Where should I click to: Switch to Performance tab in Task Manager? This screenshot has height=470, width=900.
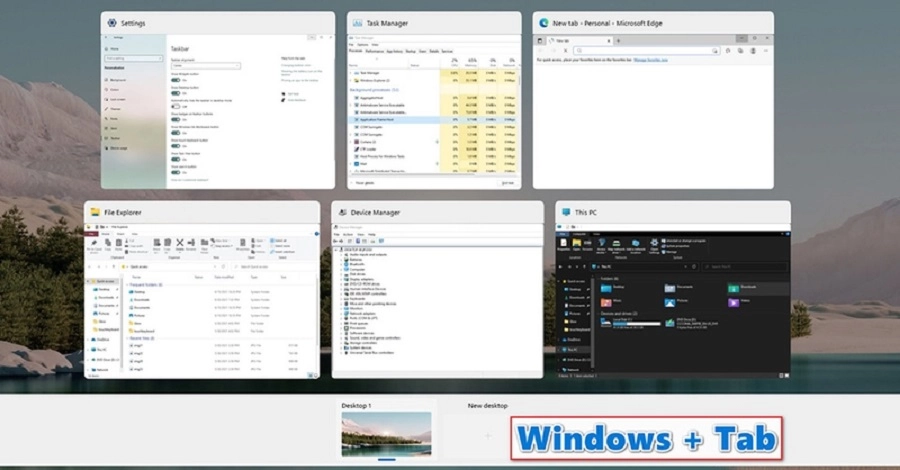coord(374,51)
